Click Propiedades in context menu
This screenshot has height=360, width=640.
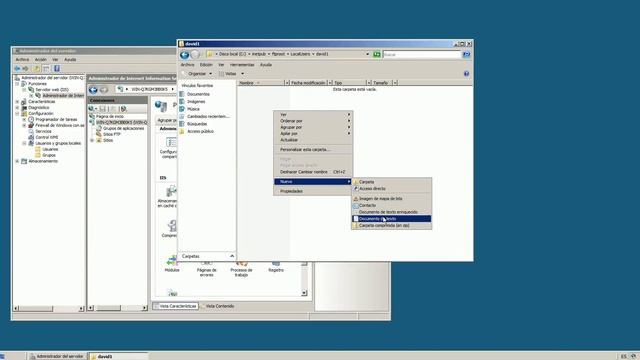point(313,191)
